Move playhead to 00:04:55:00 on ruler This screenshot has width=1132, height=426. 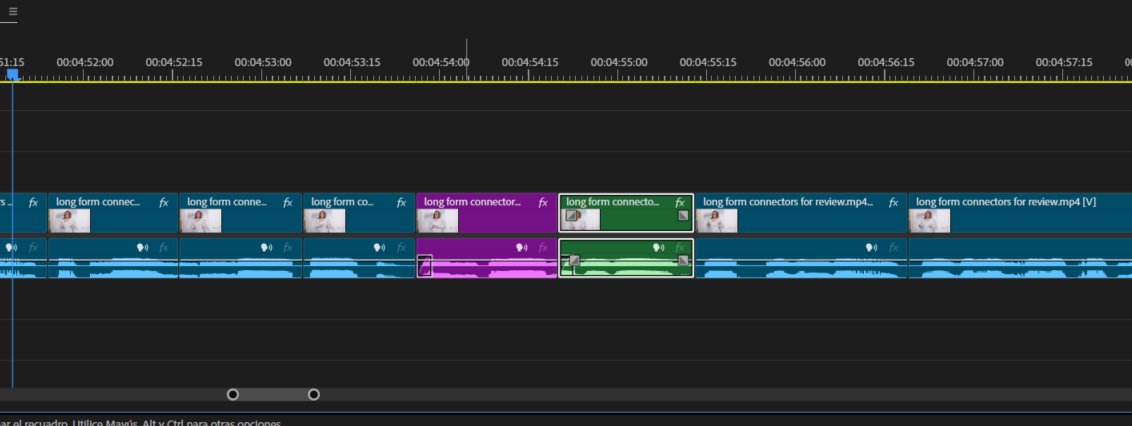coord(619,63)
